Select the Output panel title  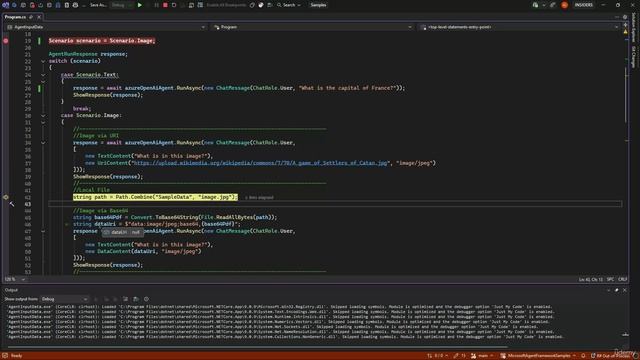click(11, 290)
